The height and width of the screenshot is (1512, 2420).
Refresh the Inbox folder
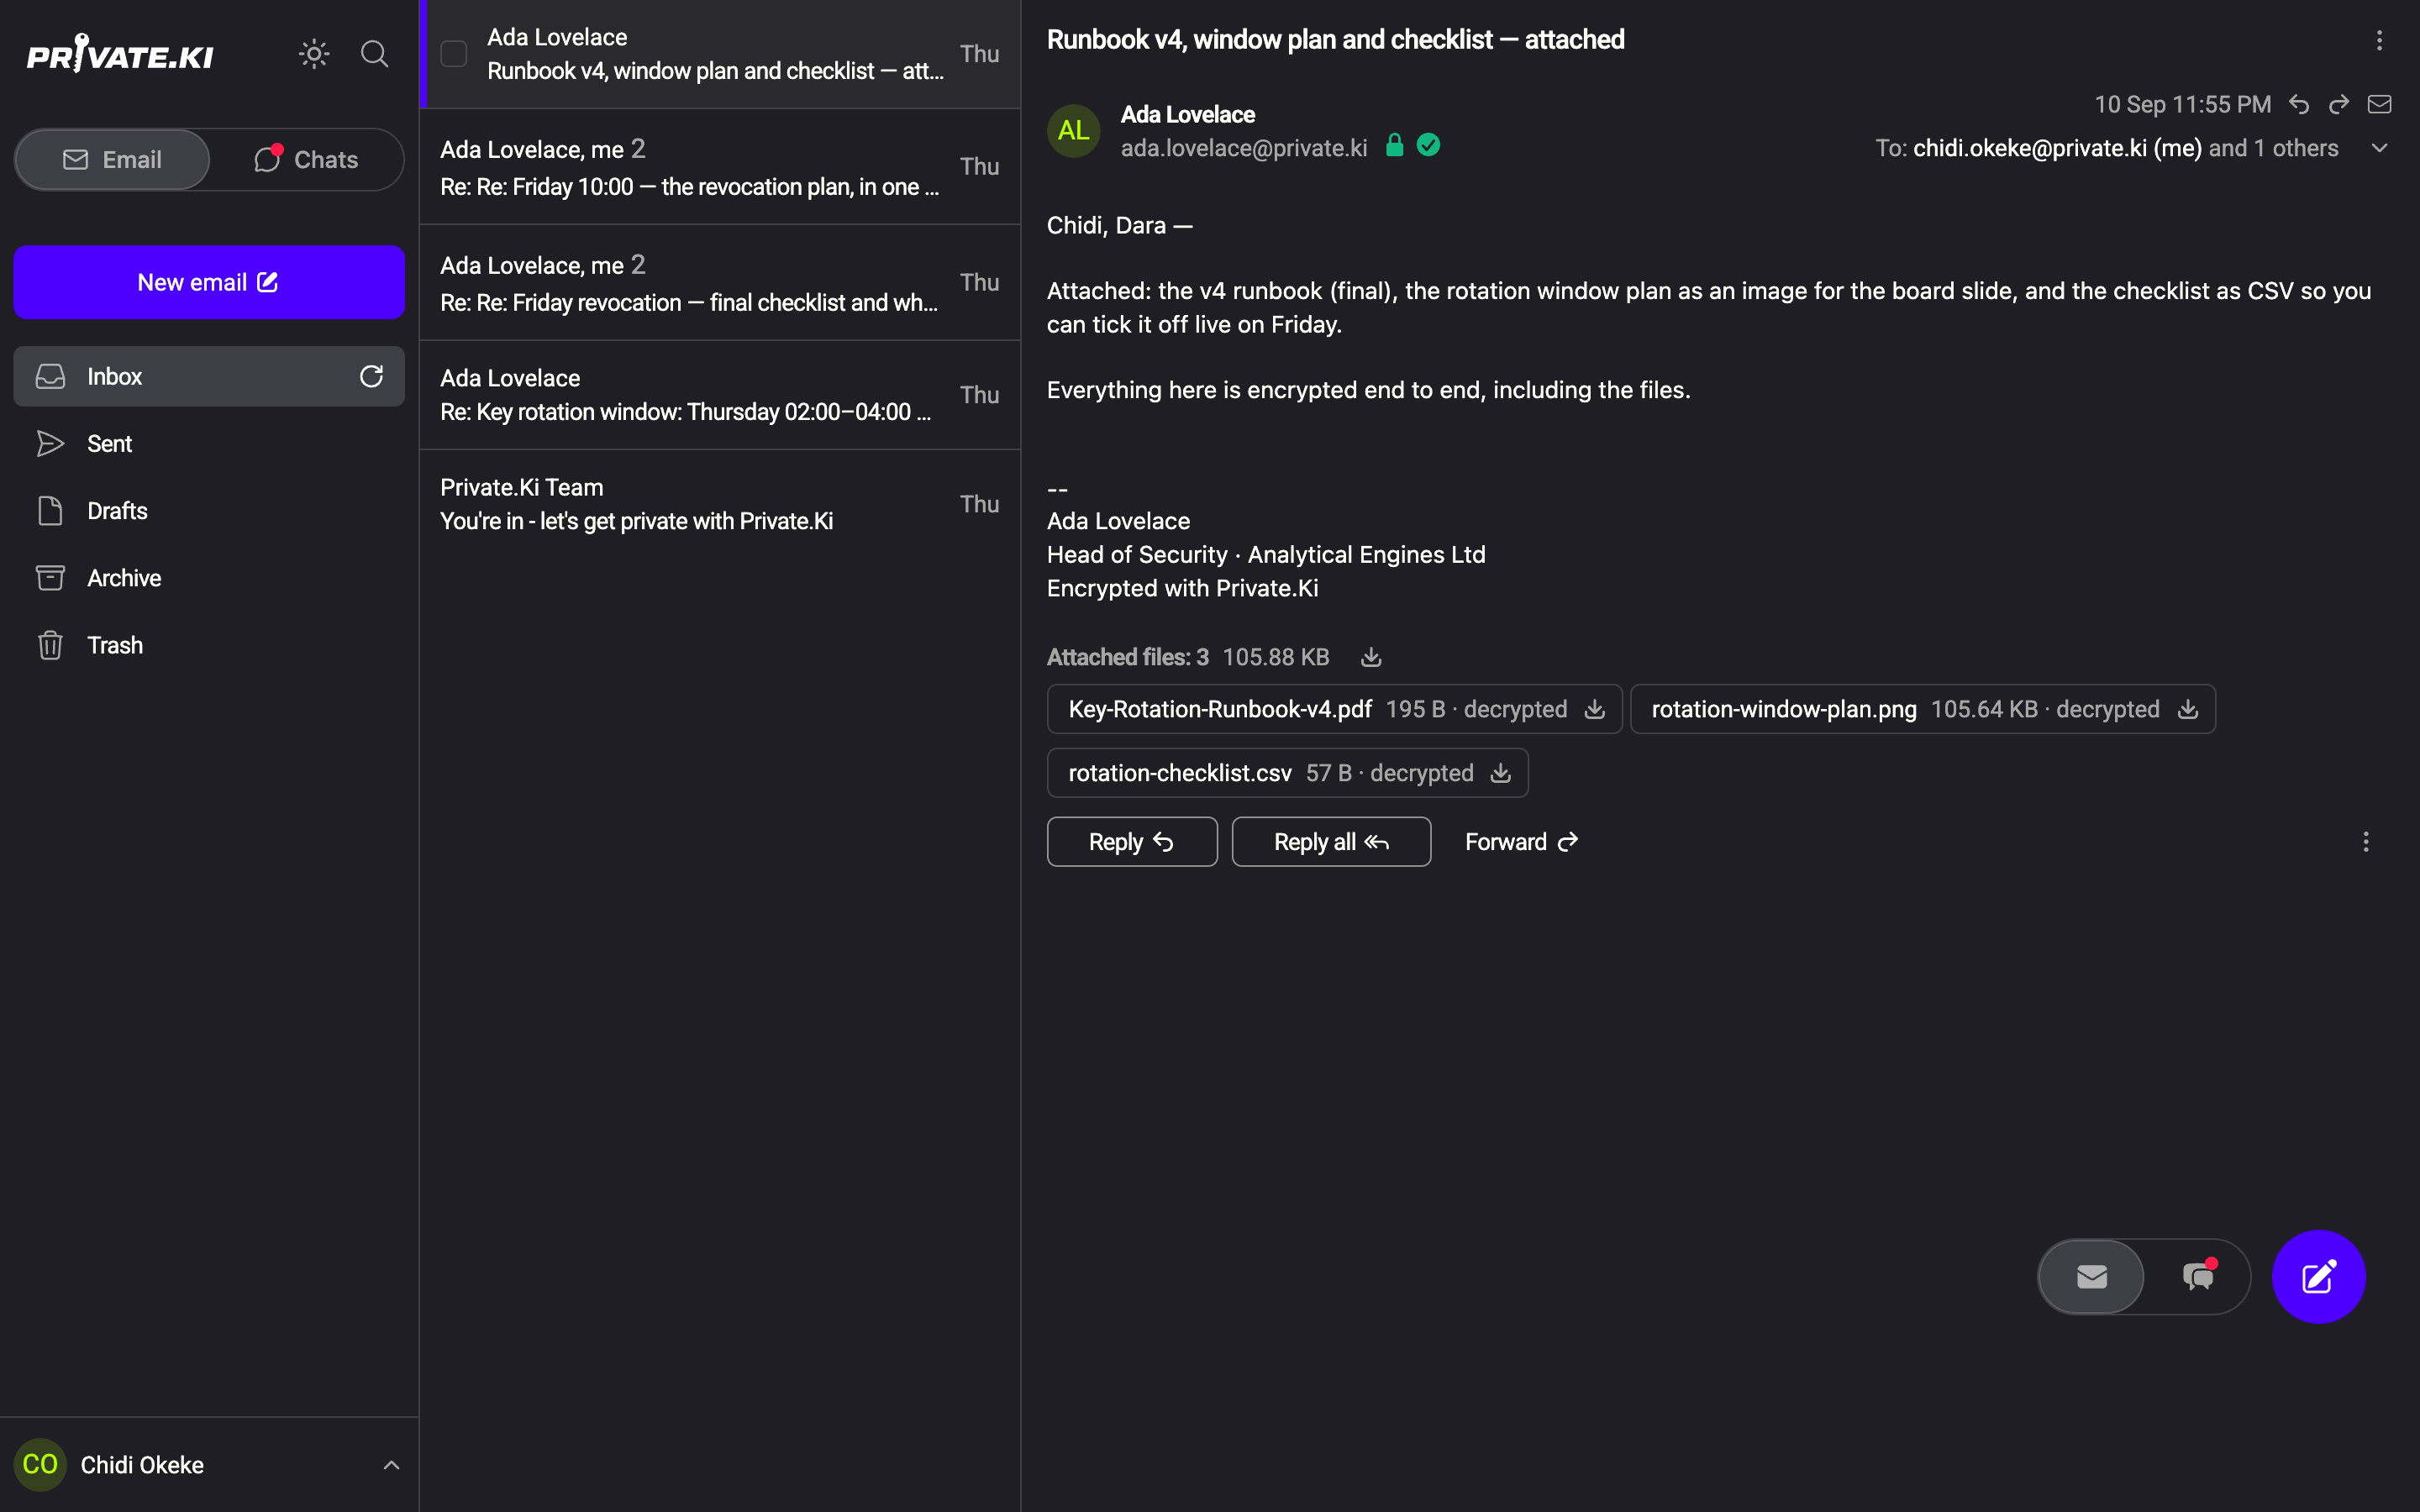(x=371, y=376)
